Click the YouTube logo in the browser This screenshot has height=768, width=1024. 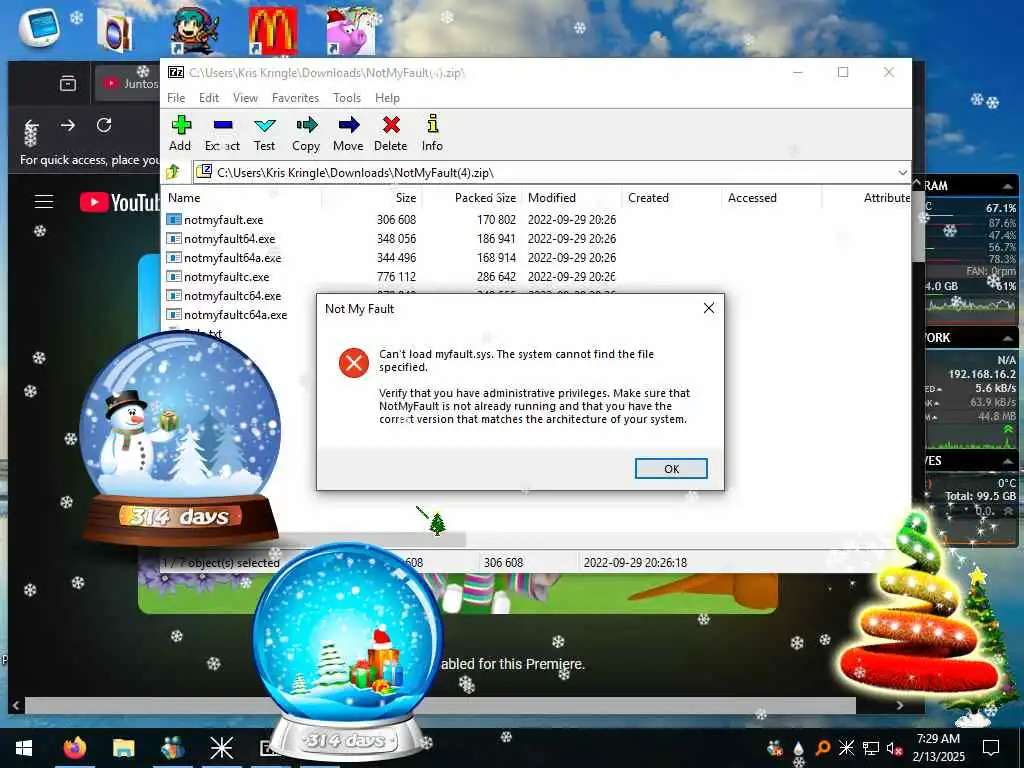click(120, 202)
